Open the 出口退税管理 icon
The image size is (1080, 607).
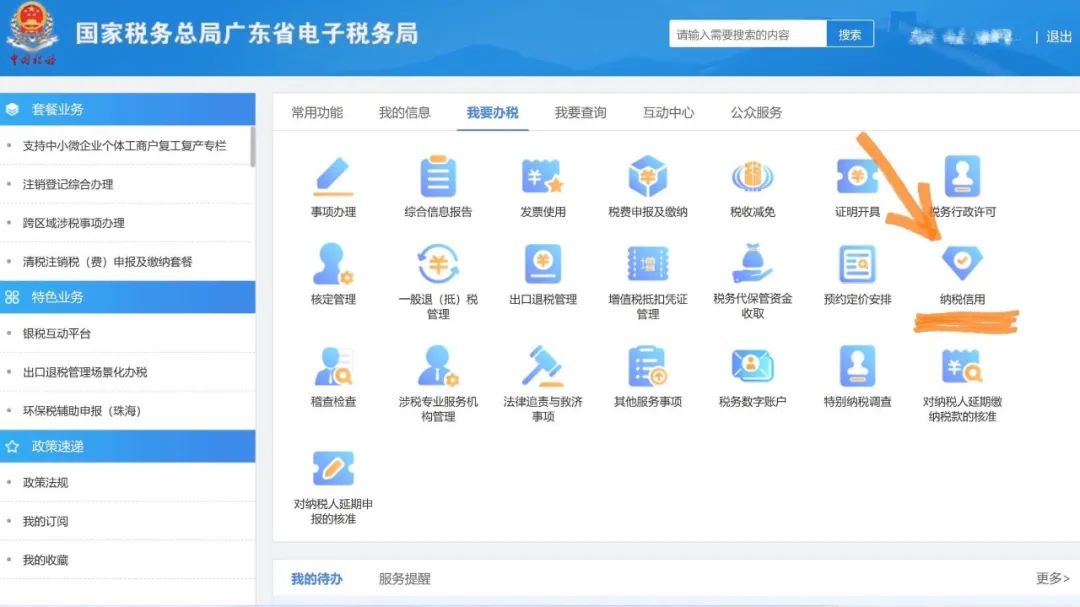click(543, 264)
